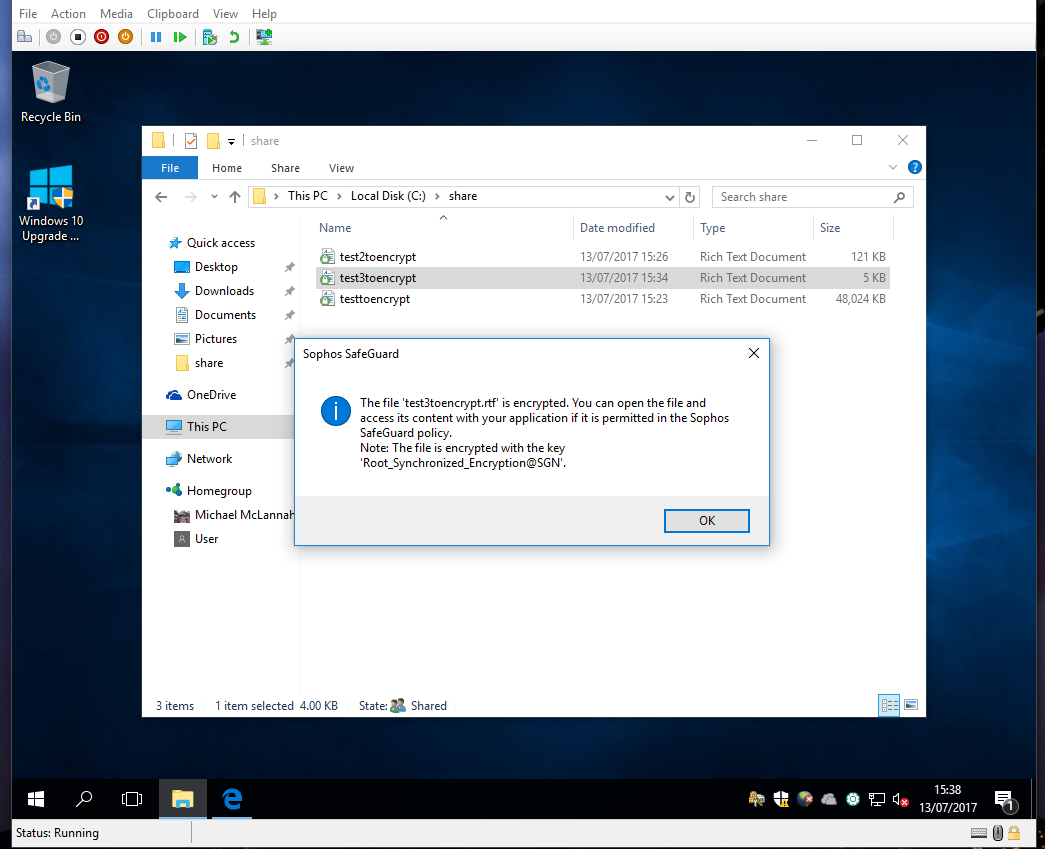Image resolution: width=1045 pixels, height=849 pixels.
Task: Expand the chevron after This PC breadcrumb
Action: (x=339, y=197)
